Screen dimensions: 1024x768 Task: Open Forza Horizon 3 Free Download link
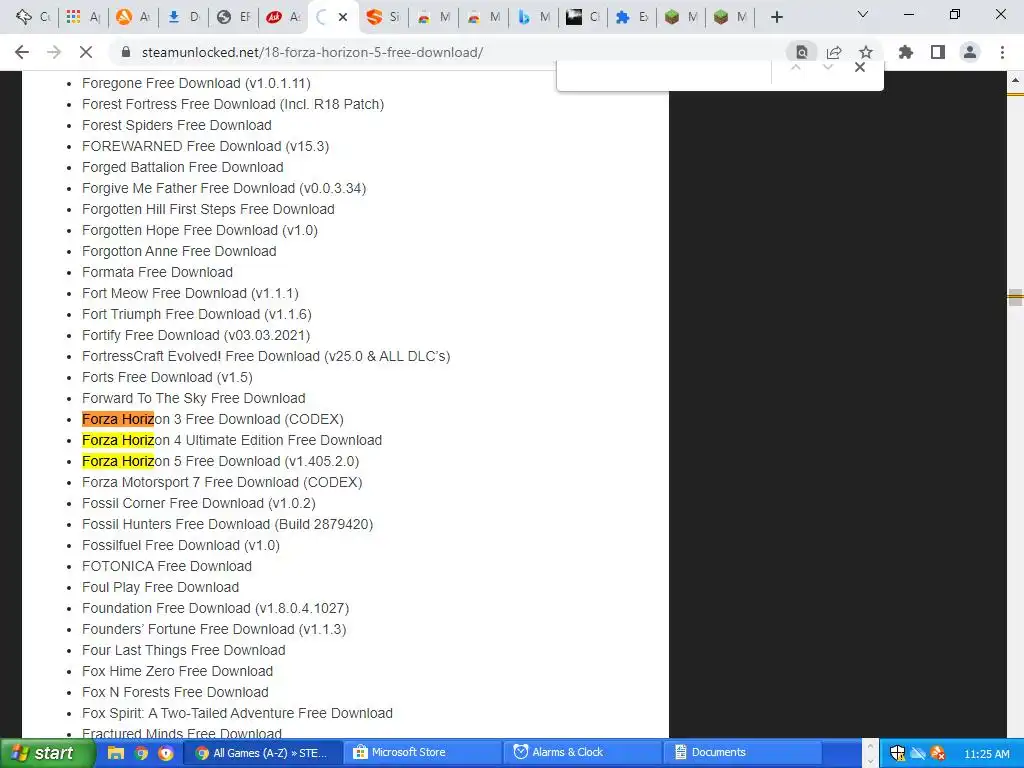click(x=213, y=419)
